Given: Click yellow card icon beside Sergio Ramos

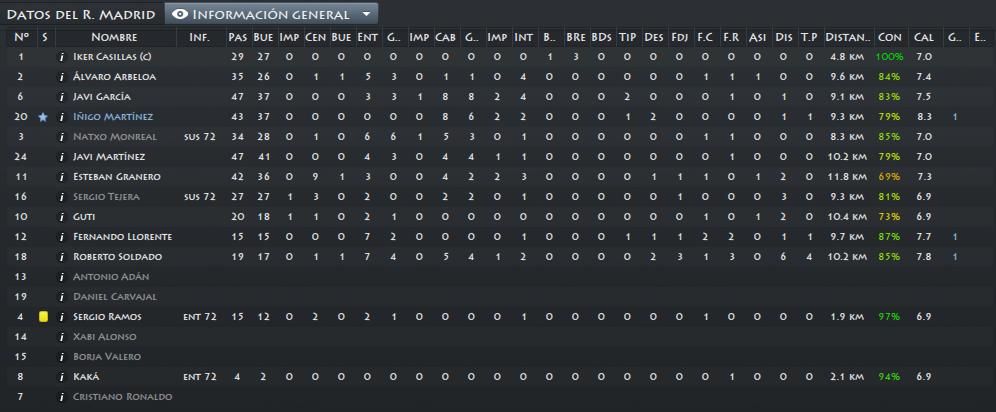Looking at the screenshot, I should click(43, 317).
